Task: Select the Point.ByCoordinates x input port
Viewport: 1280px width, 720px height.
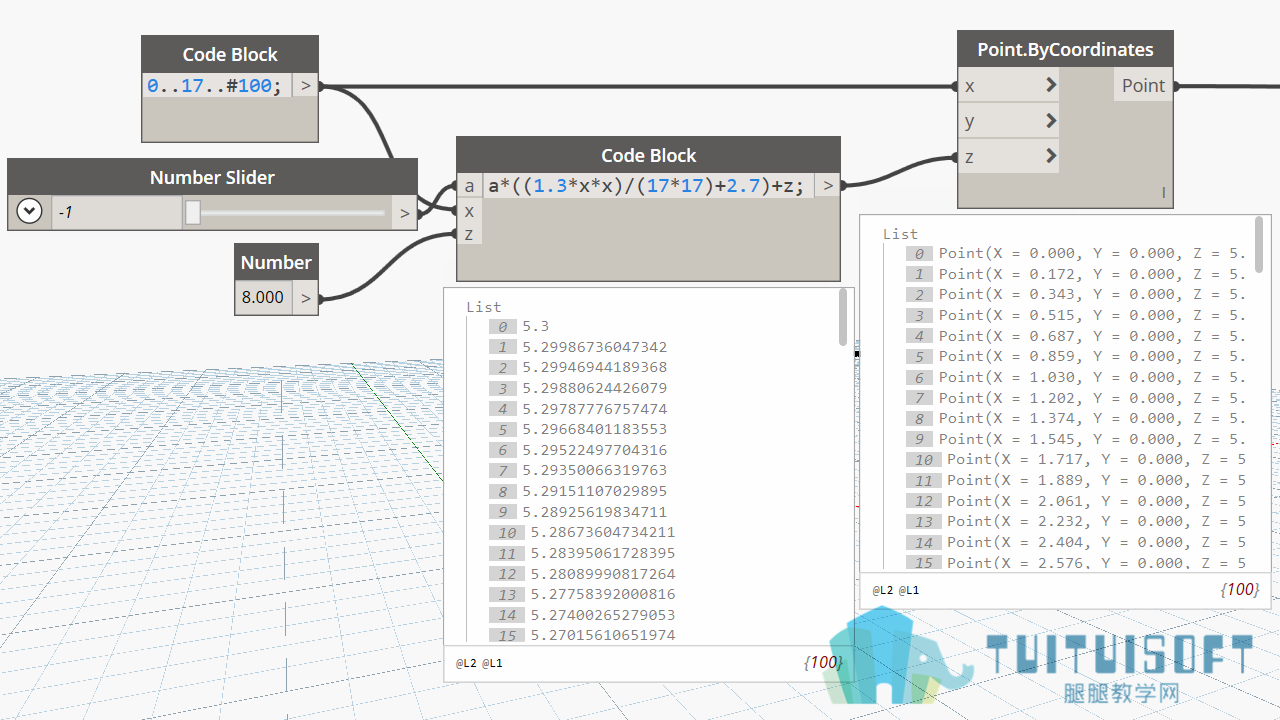Action: 1008,86
